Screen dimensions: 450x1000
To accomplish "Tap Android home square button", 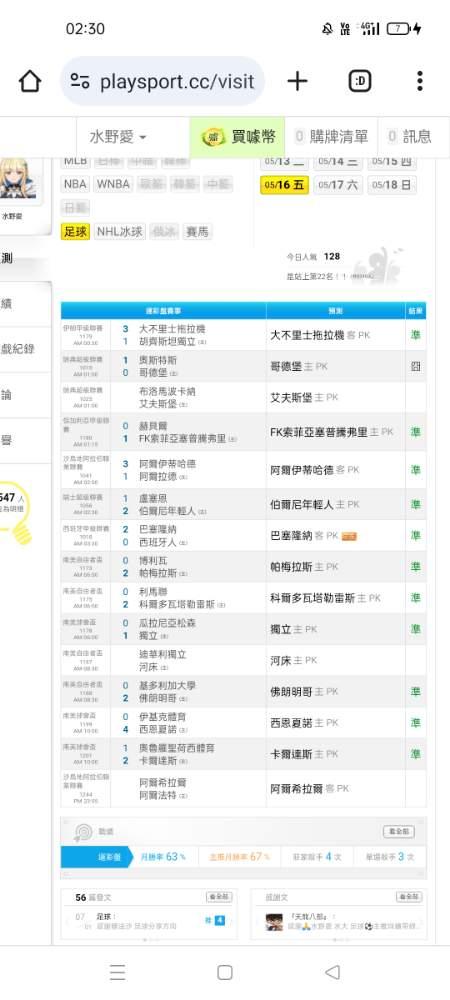I will click(x=224, y=972).
